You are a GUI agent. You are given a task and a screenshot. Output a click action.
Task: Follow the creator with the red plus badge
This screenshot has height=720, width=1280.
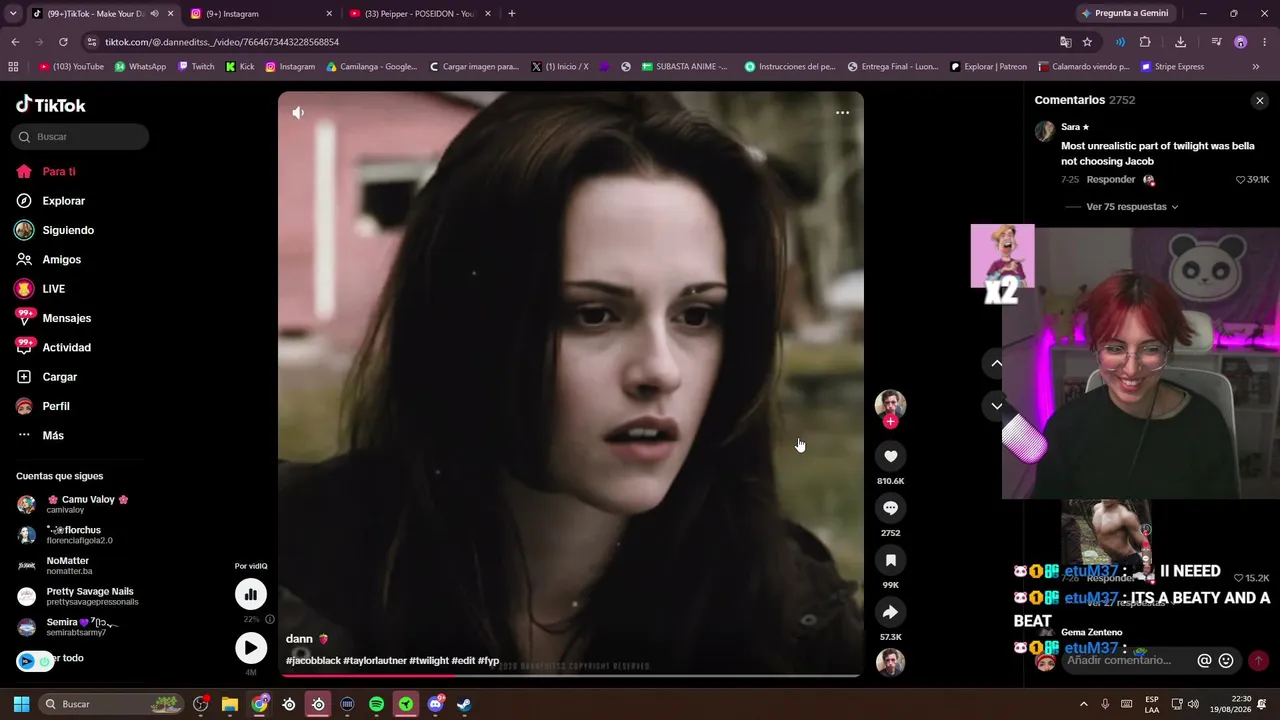(890, 422)
